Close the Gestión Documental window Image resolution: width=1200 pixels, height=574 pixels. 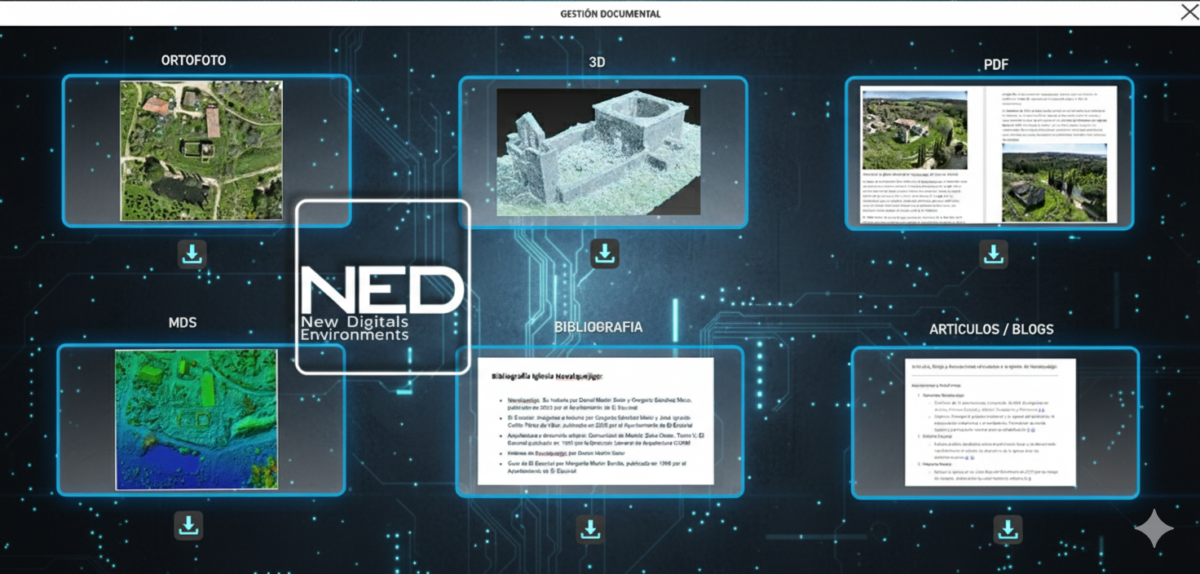pyautogui.click(x=1189, y=12)
